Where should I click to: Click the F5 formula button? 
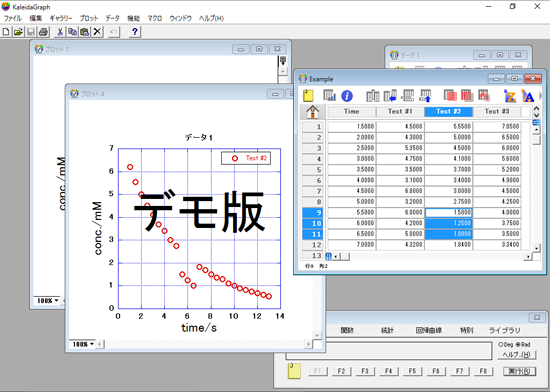click(x=412, y=371)
